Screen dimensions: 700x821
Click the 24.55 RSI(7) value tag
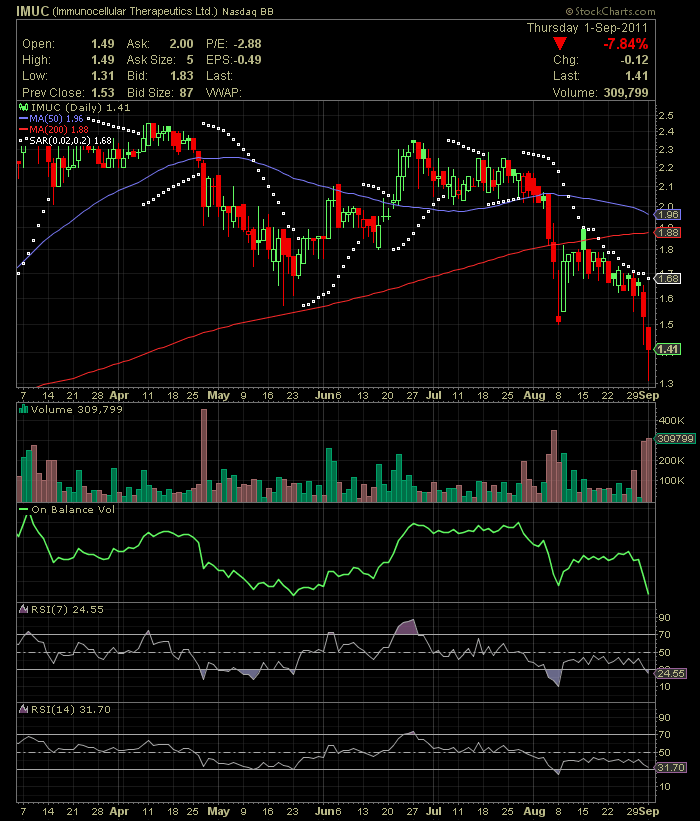(671, 673)
